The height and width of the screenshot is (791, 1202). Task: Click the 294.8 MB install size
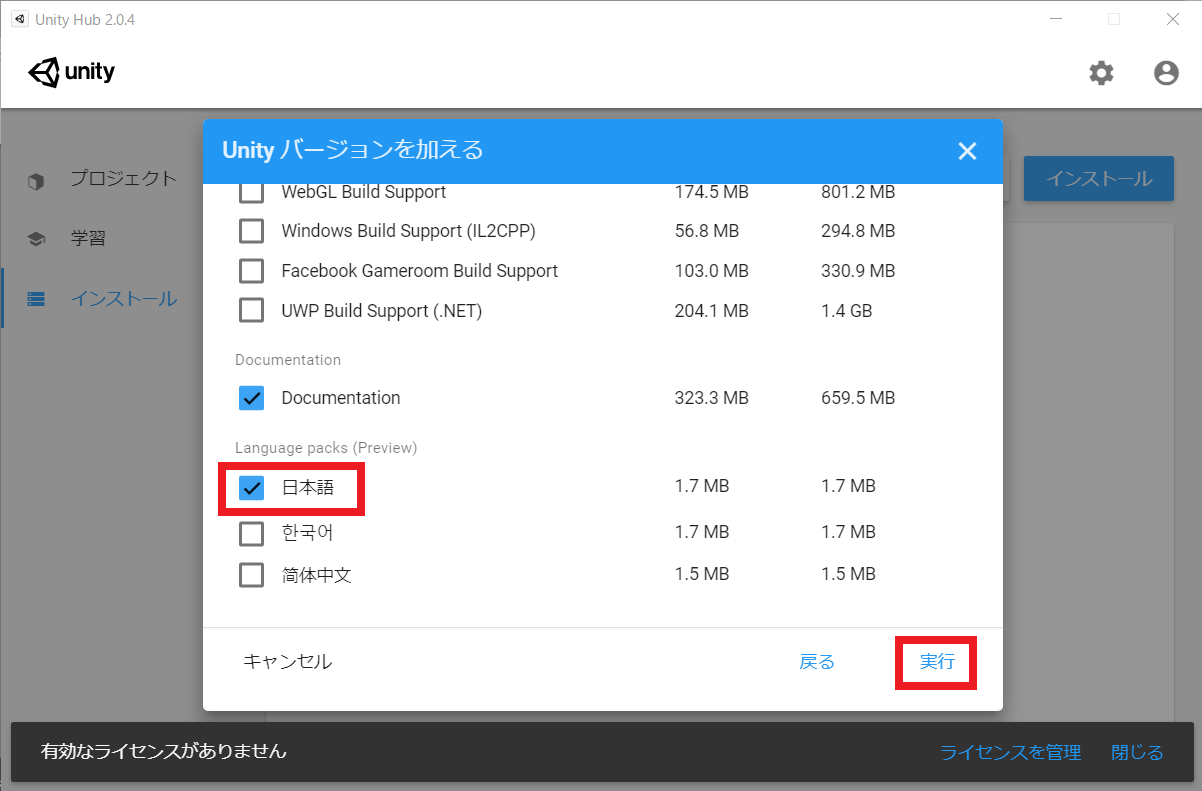click(x=858, y=231)
